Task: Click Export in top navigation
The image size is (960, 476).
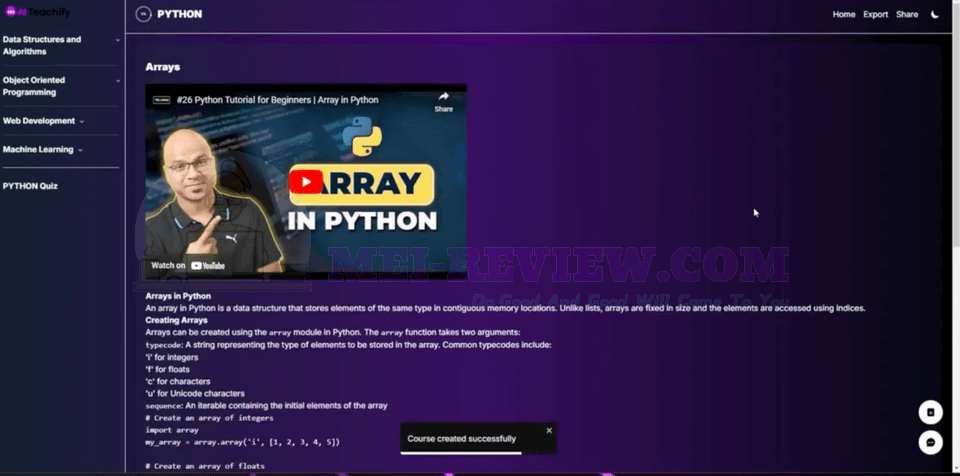Action: pyautogui.click(x=876, y=14)
